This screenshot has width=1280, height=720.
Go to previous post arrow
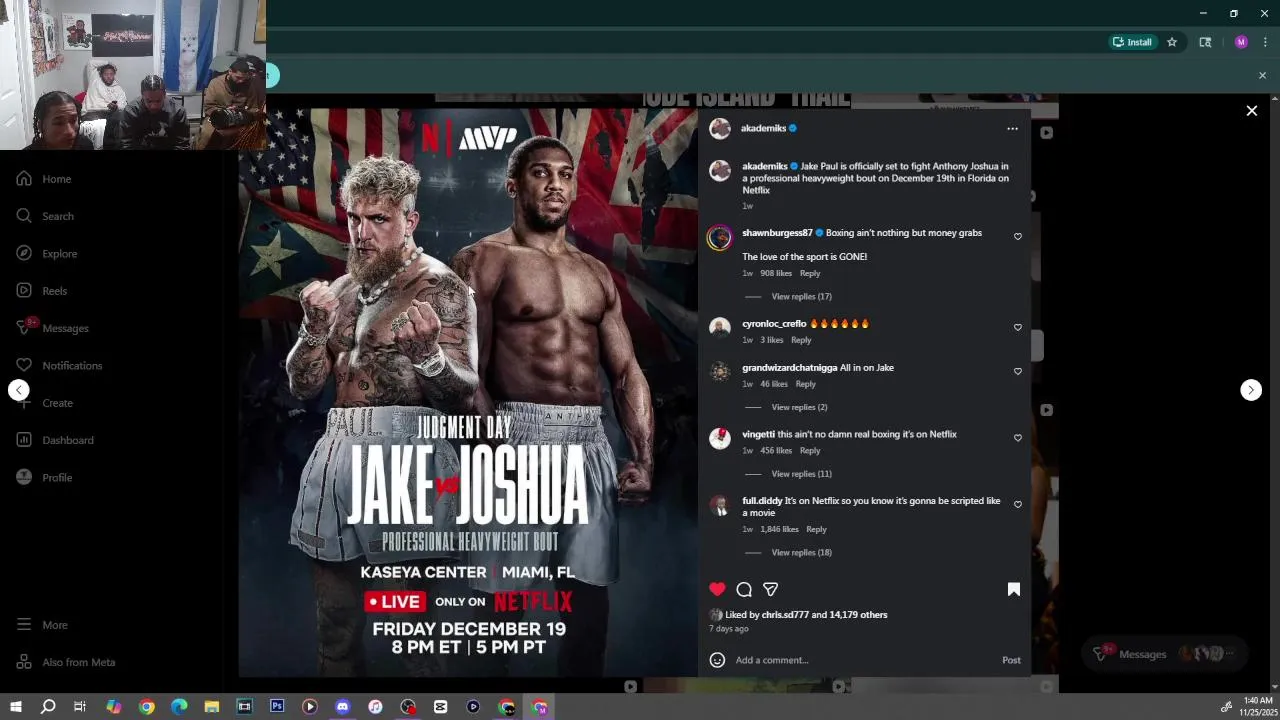(19, 390)
